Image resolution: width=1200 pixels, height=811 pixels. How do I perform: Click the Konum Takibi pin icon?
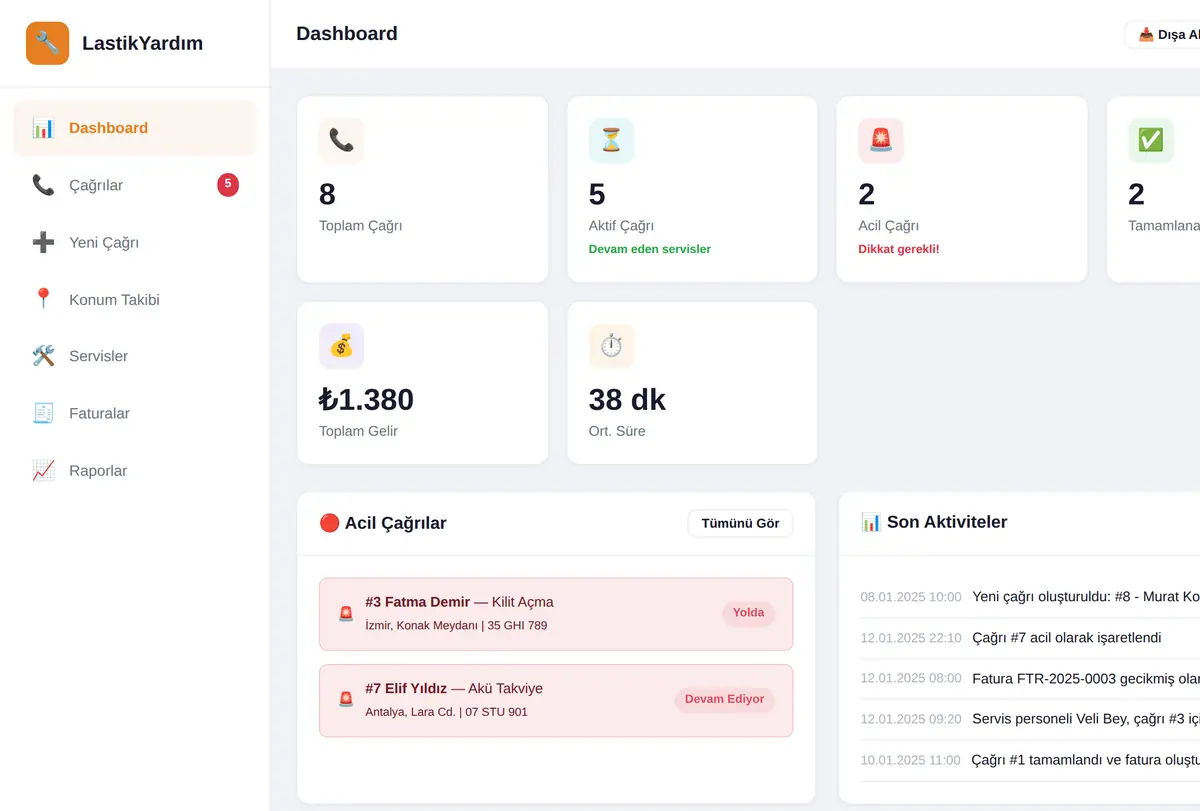tap(43, 299)
